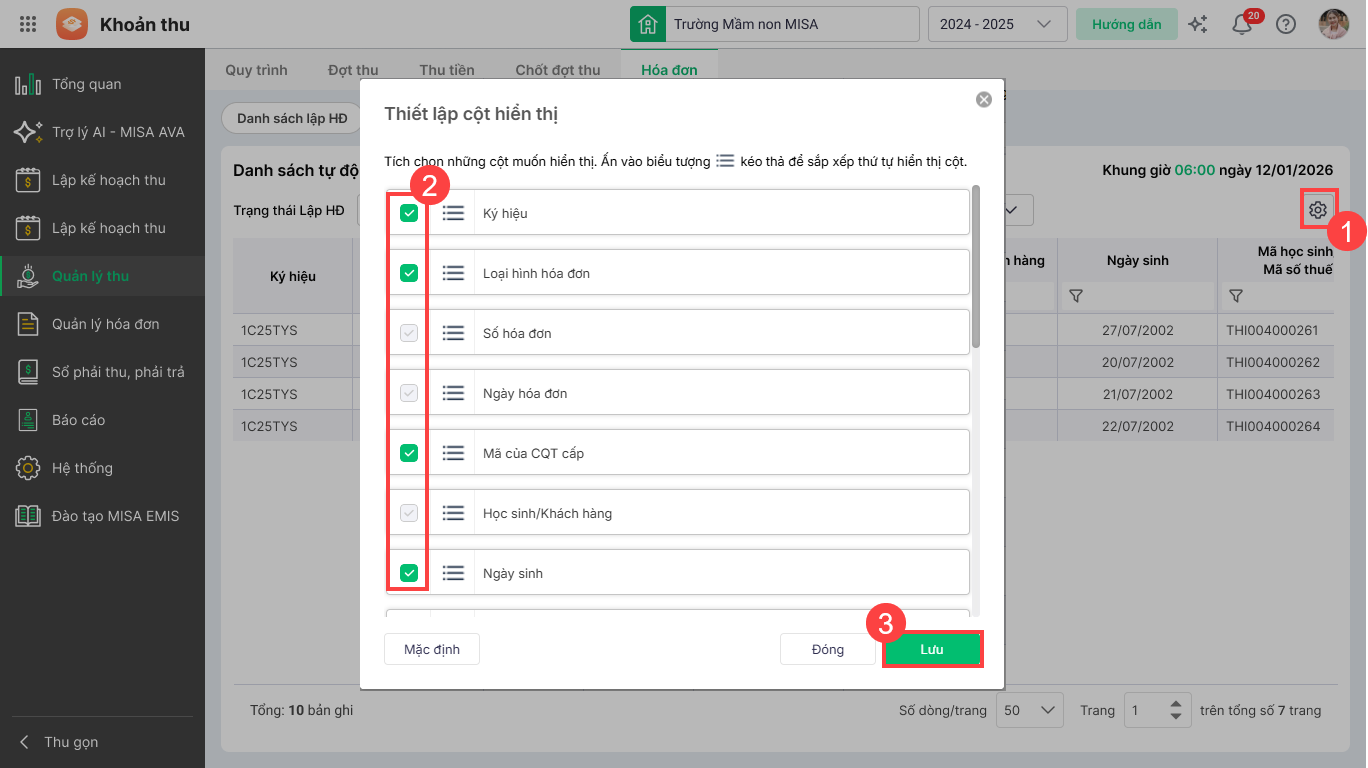Click the Mặc định button
This screenshot has width=1368, height=768.
(x=432, y=649)
